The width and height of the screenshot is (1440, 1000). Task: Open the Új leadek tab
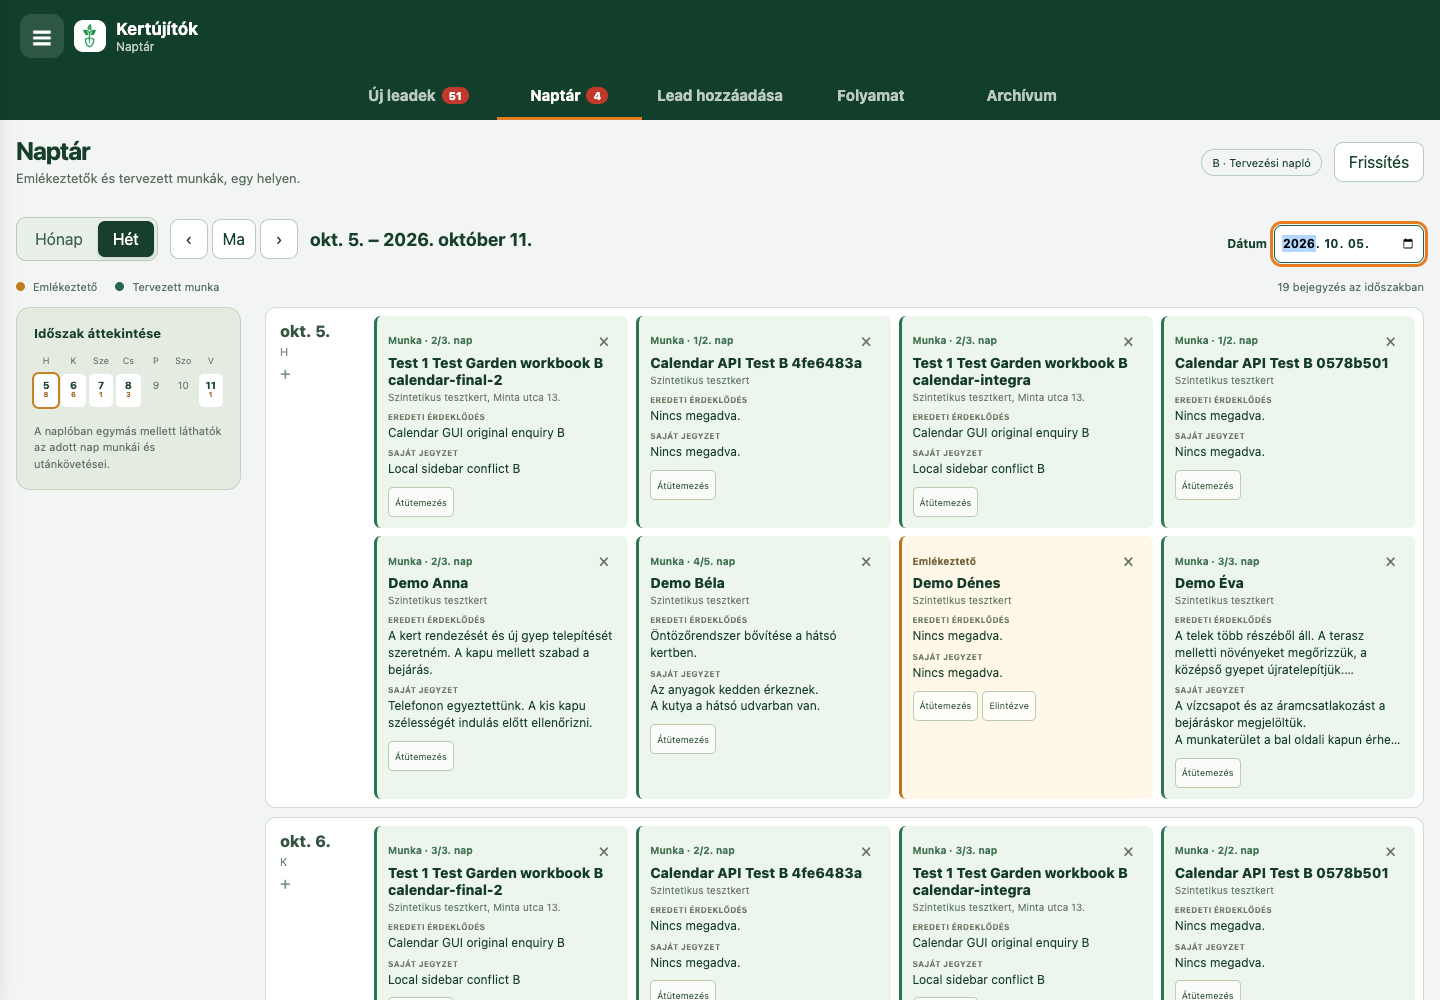click(x=418, y=96)
